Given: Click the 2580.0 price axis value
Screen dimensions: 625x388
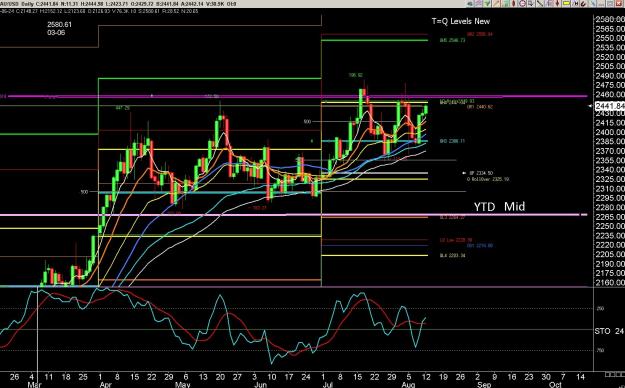Looking at the screenshot, I should [610, 19].
